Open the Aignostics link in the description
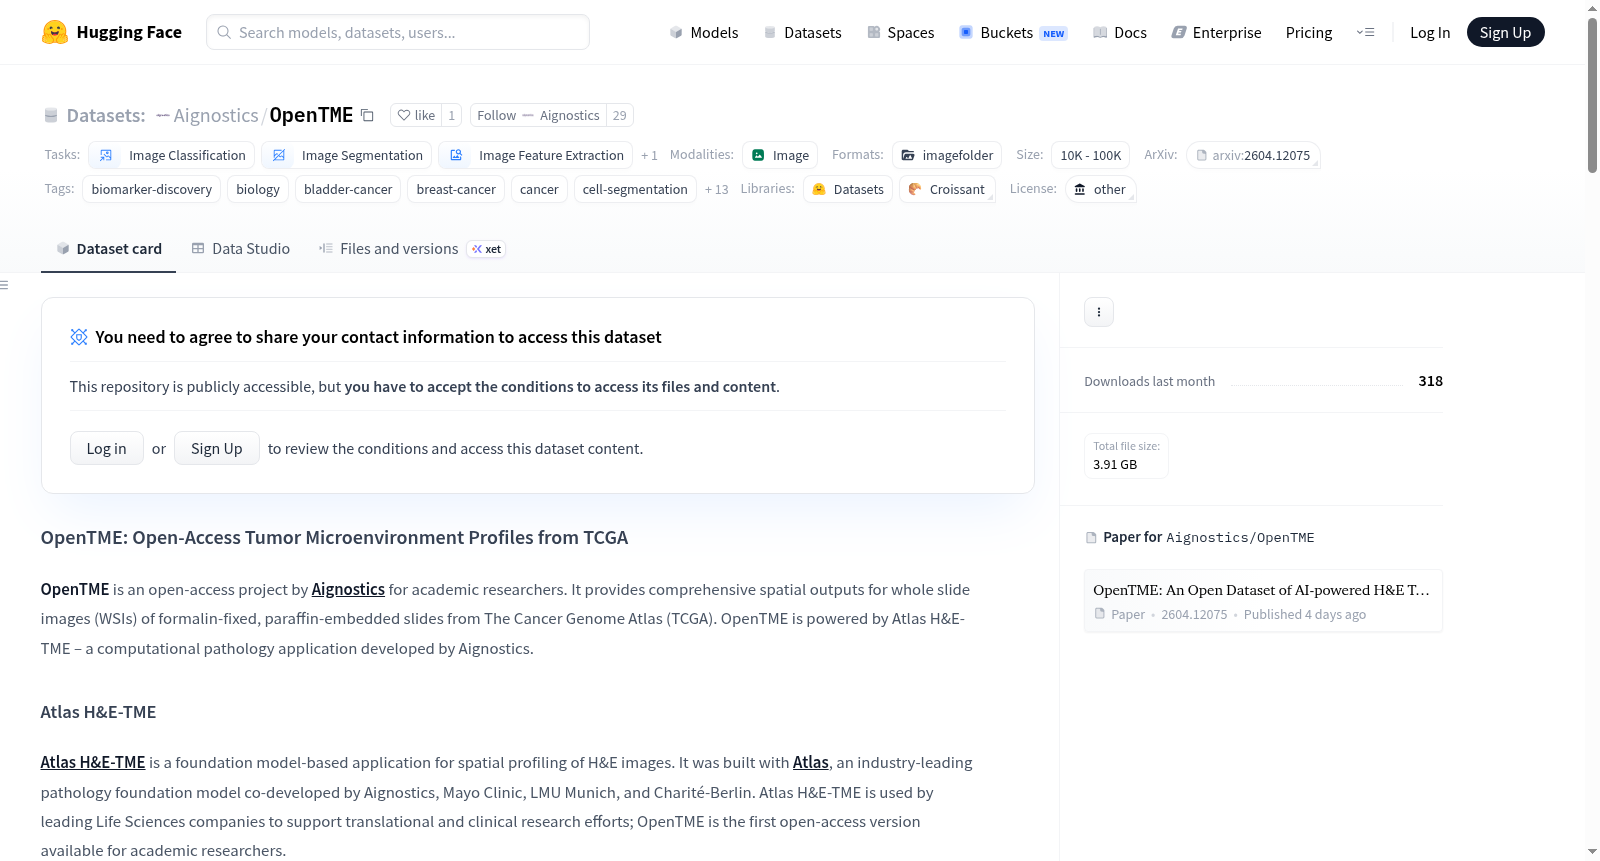The image size is (1600, 861). click(348, 589)
